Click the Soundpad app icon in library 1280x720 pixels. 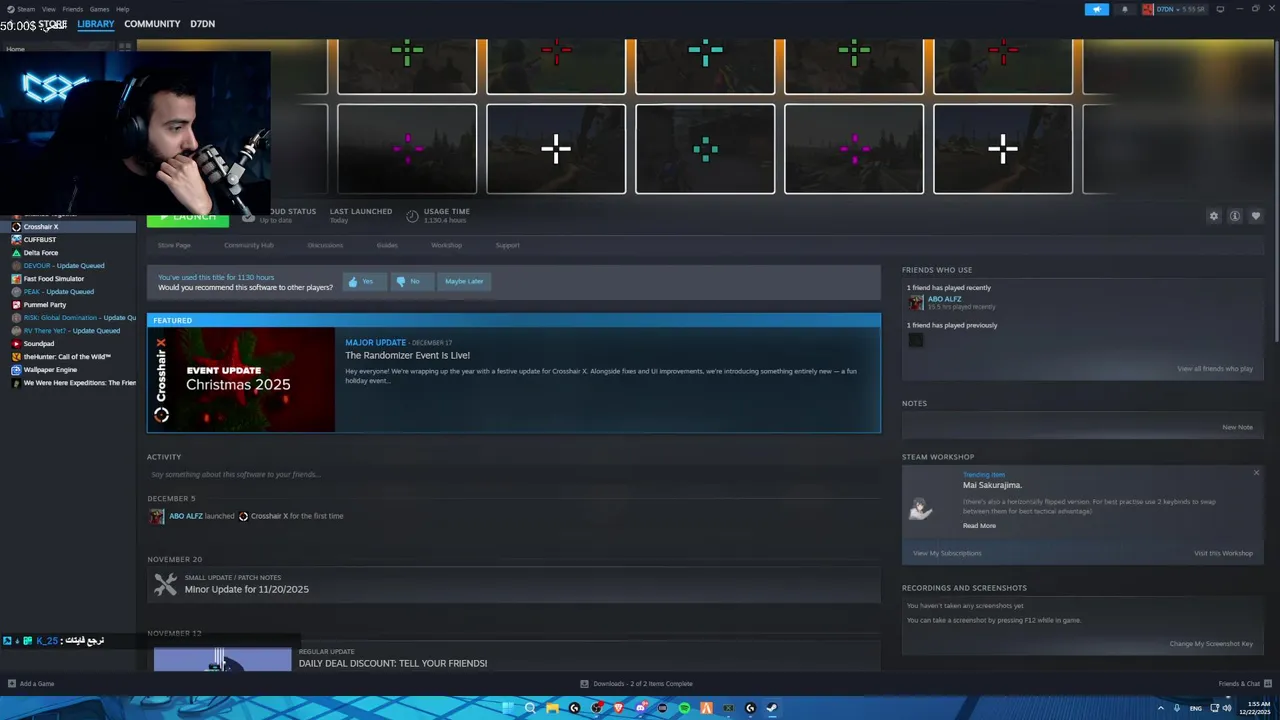(x=16, y=344)
